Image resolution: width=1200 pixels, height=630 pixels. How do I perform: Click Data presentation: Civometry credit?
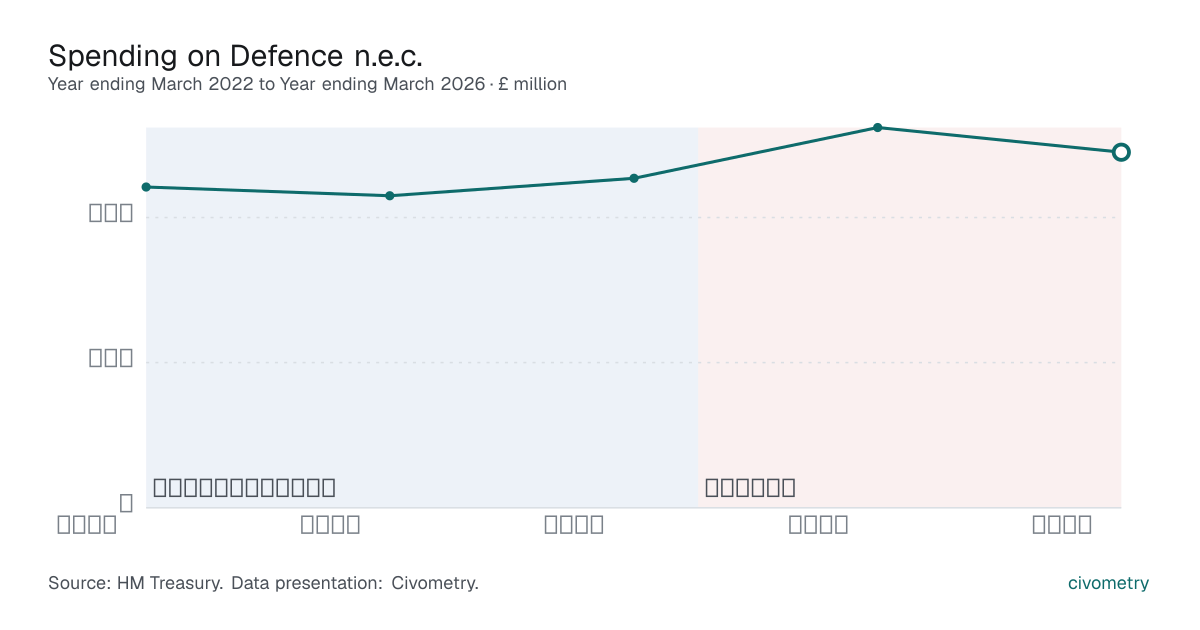(x=355, y=583)
